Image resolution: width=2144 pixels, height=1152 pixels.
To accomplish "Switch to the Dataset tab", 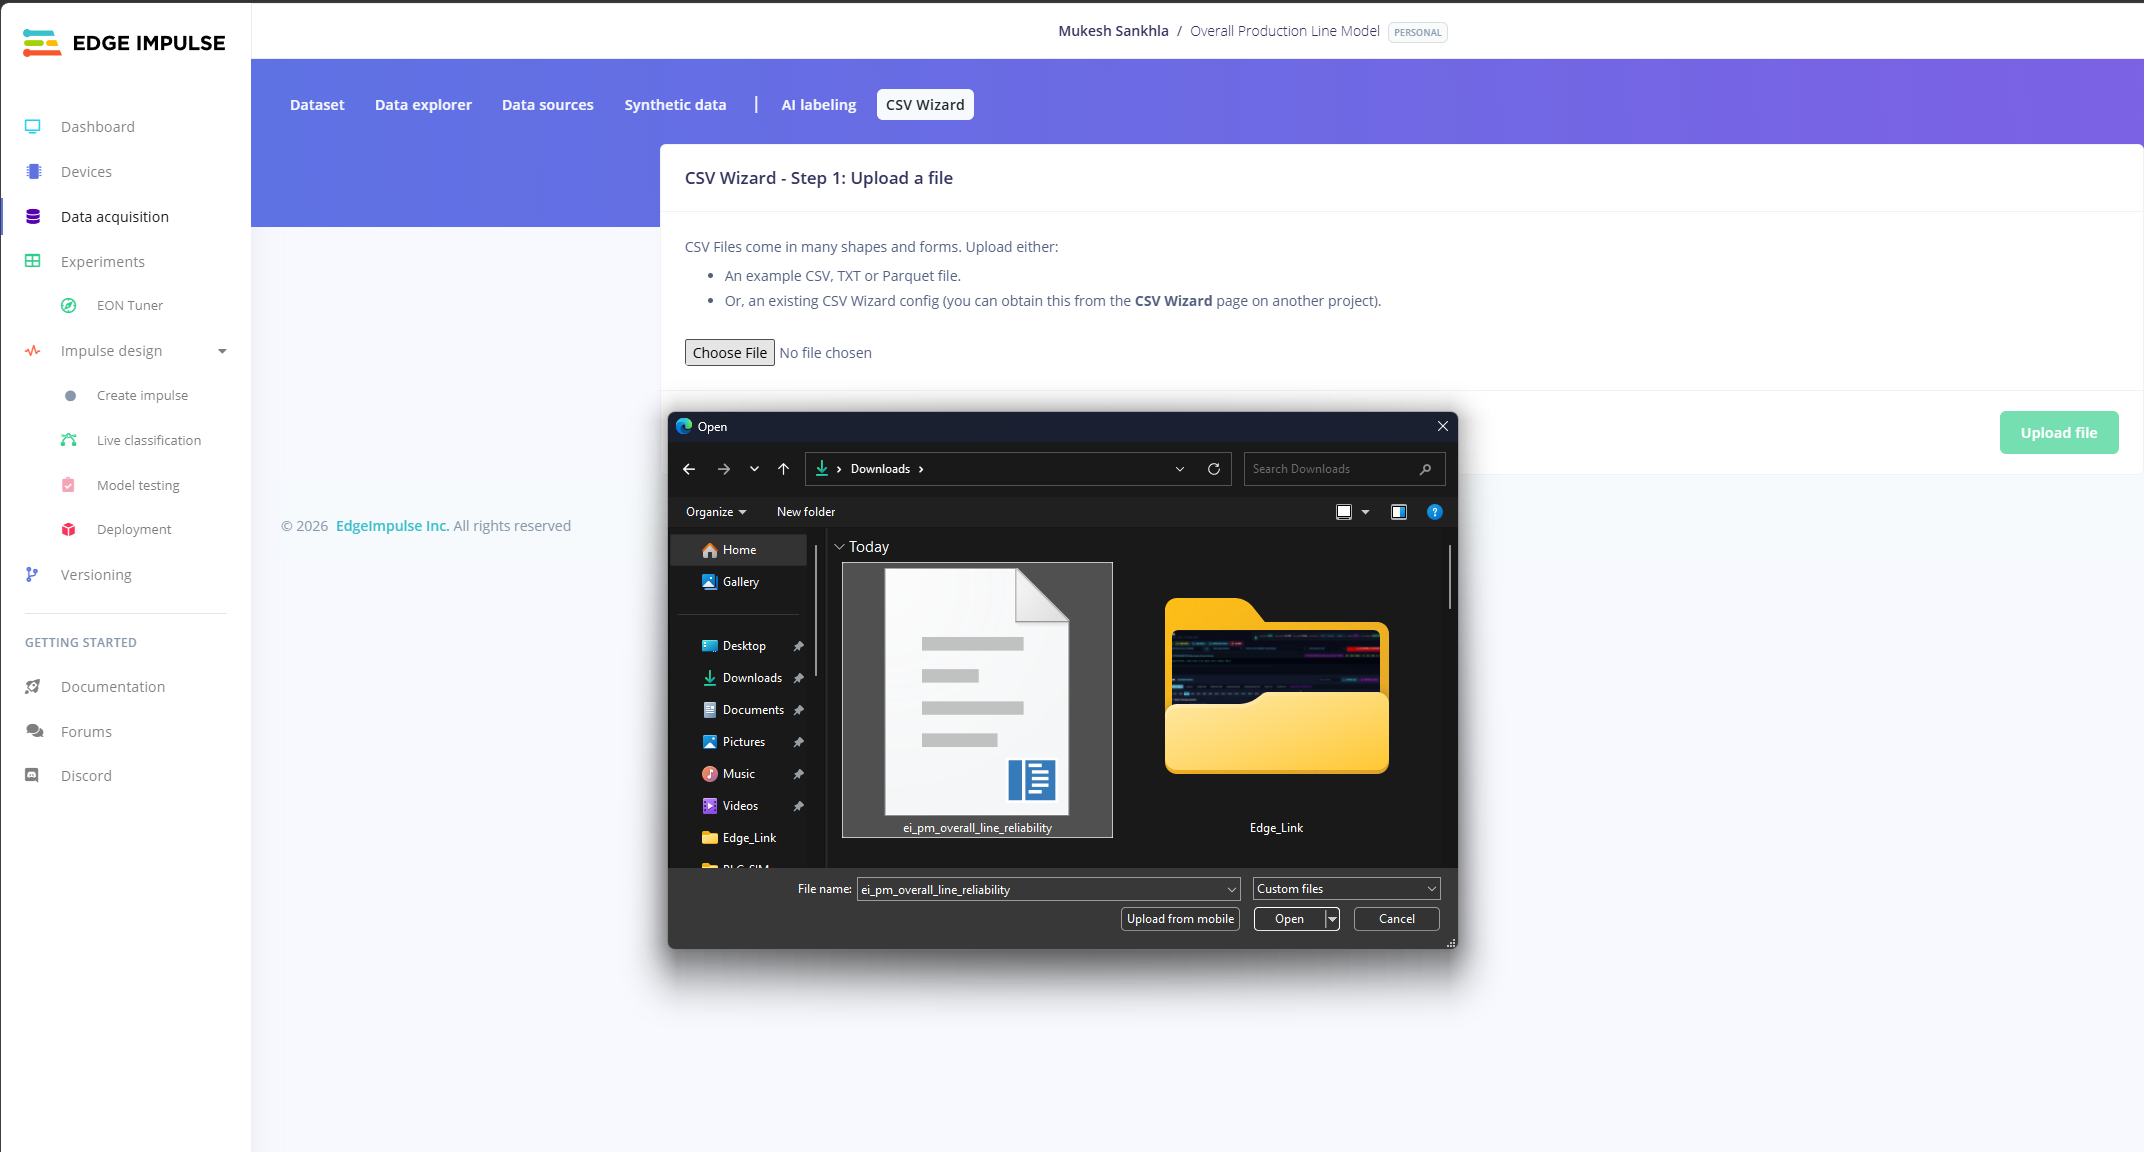I will 317,105.
